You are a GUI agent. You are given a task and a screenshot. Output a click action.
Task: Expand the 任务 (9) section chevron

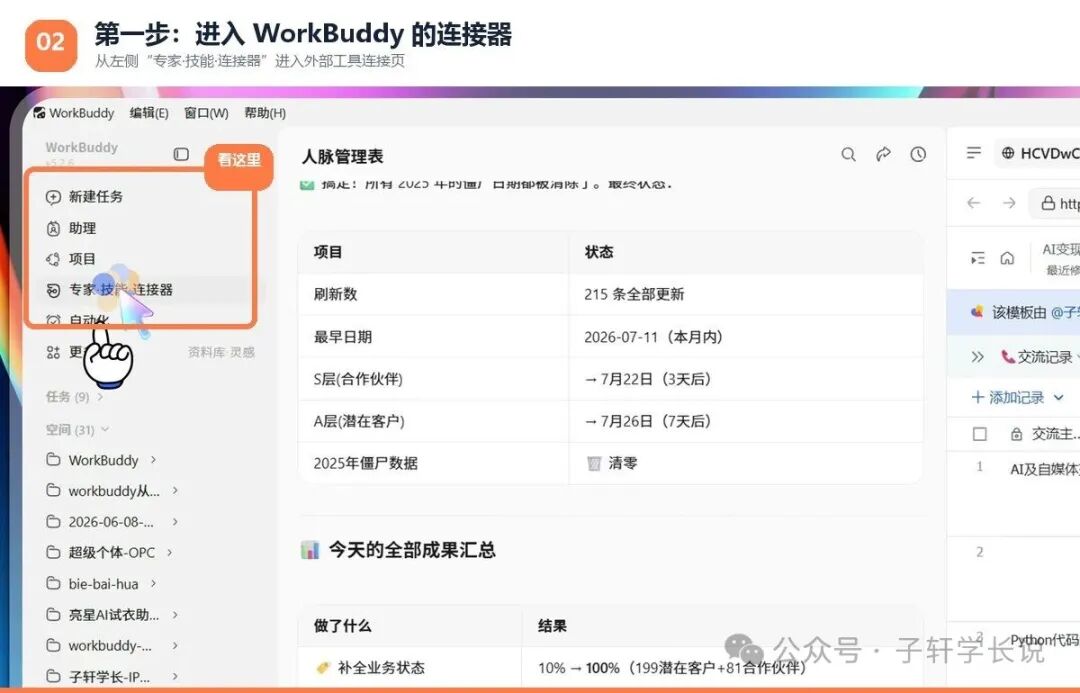pos(100,397)
